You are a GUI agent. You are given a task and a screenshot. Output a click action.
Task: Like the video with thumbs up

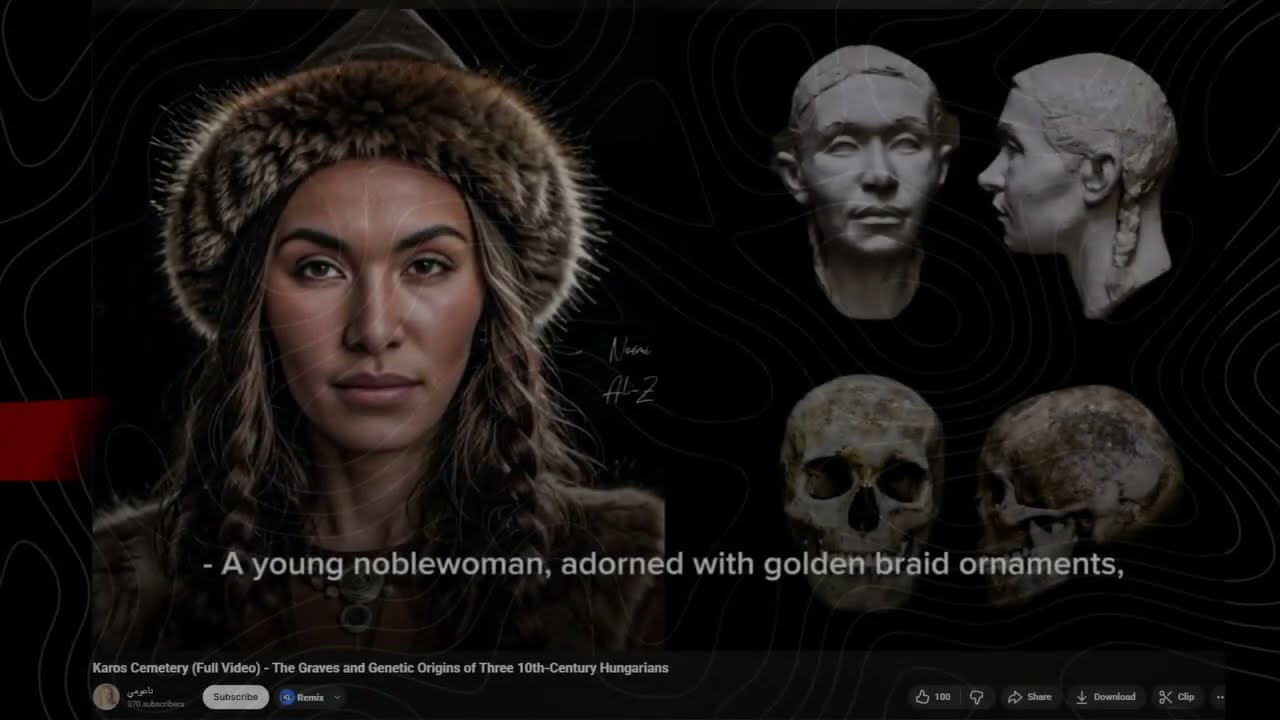pos(932,697)
